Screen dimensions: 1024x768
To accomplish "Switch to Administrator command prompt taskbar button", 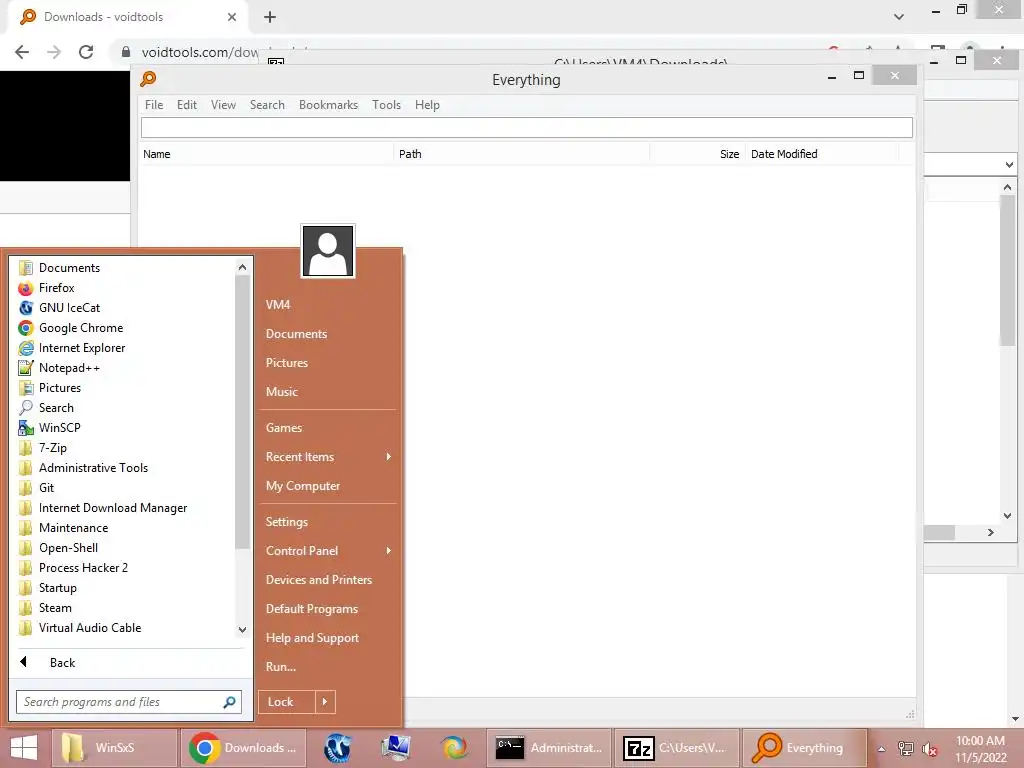I will pyautogui.click(x=549, y=748).
